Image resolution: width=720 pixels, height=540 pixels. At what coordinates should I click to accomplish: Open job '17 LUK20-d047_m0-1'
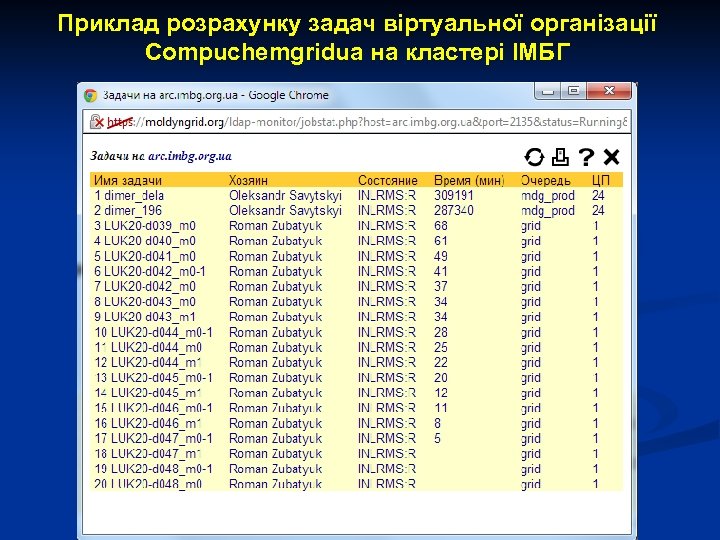[x=153, y=438]
